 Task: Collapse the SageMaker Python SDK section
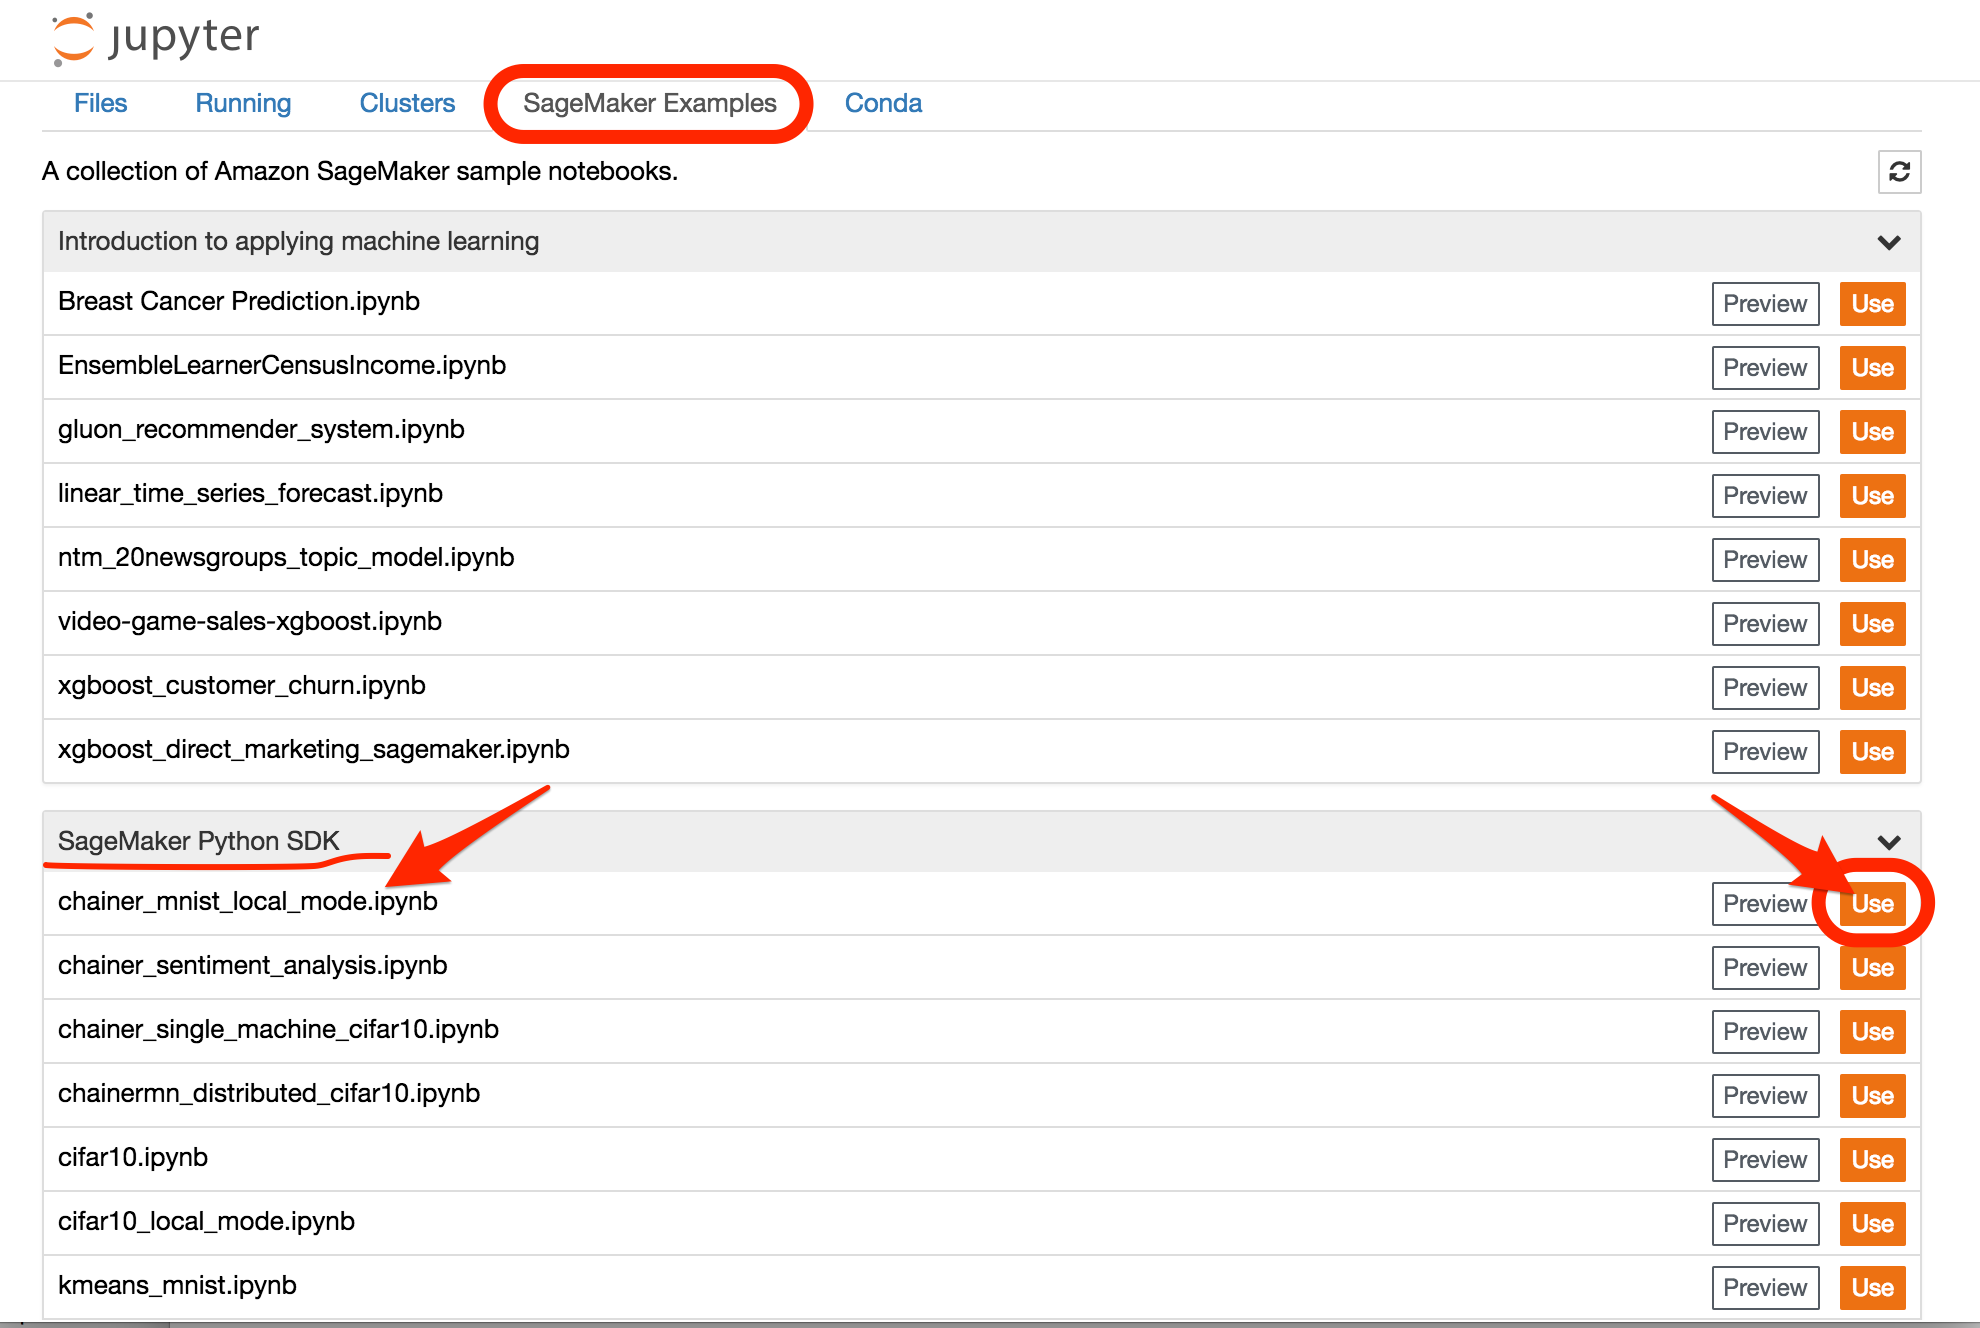pyautogui.click(x=1888, y=841)
